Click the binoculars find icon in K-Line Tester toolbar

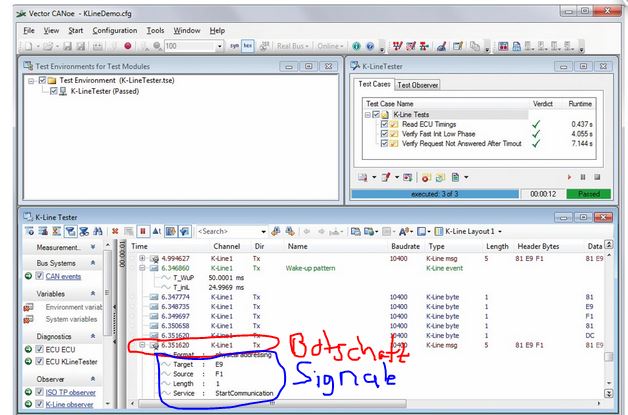pyautogui.click(x=97, y=231)
